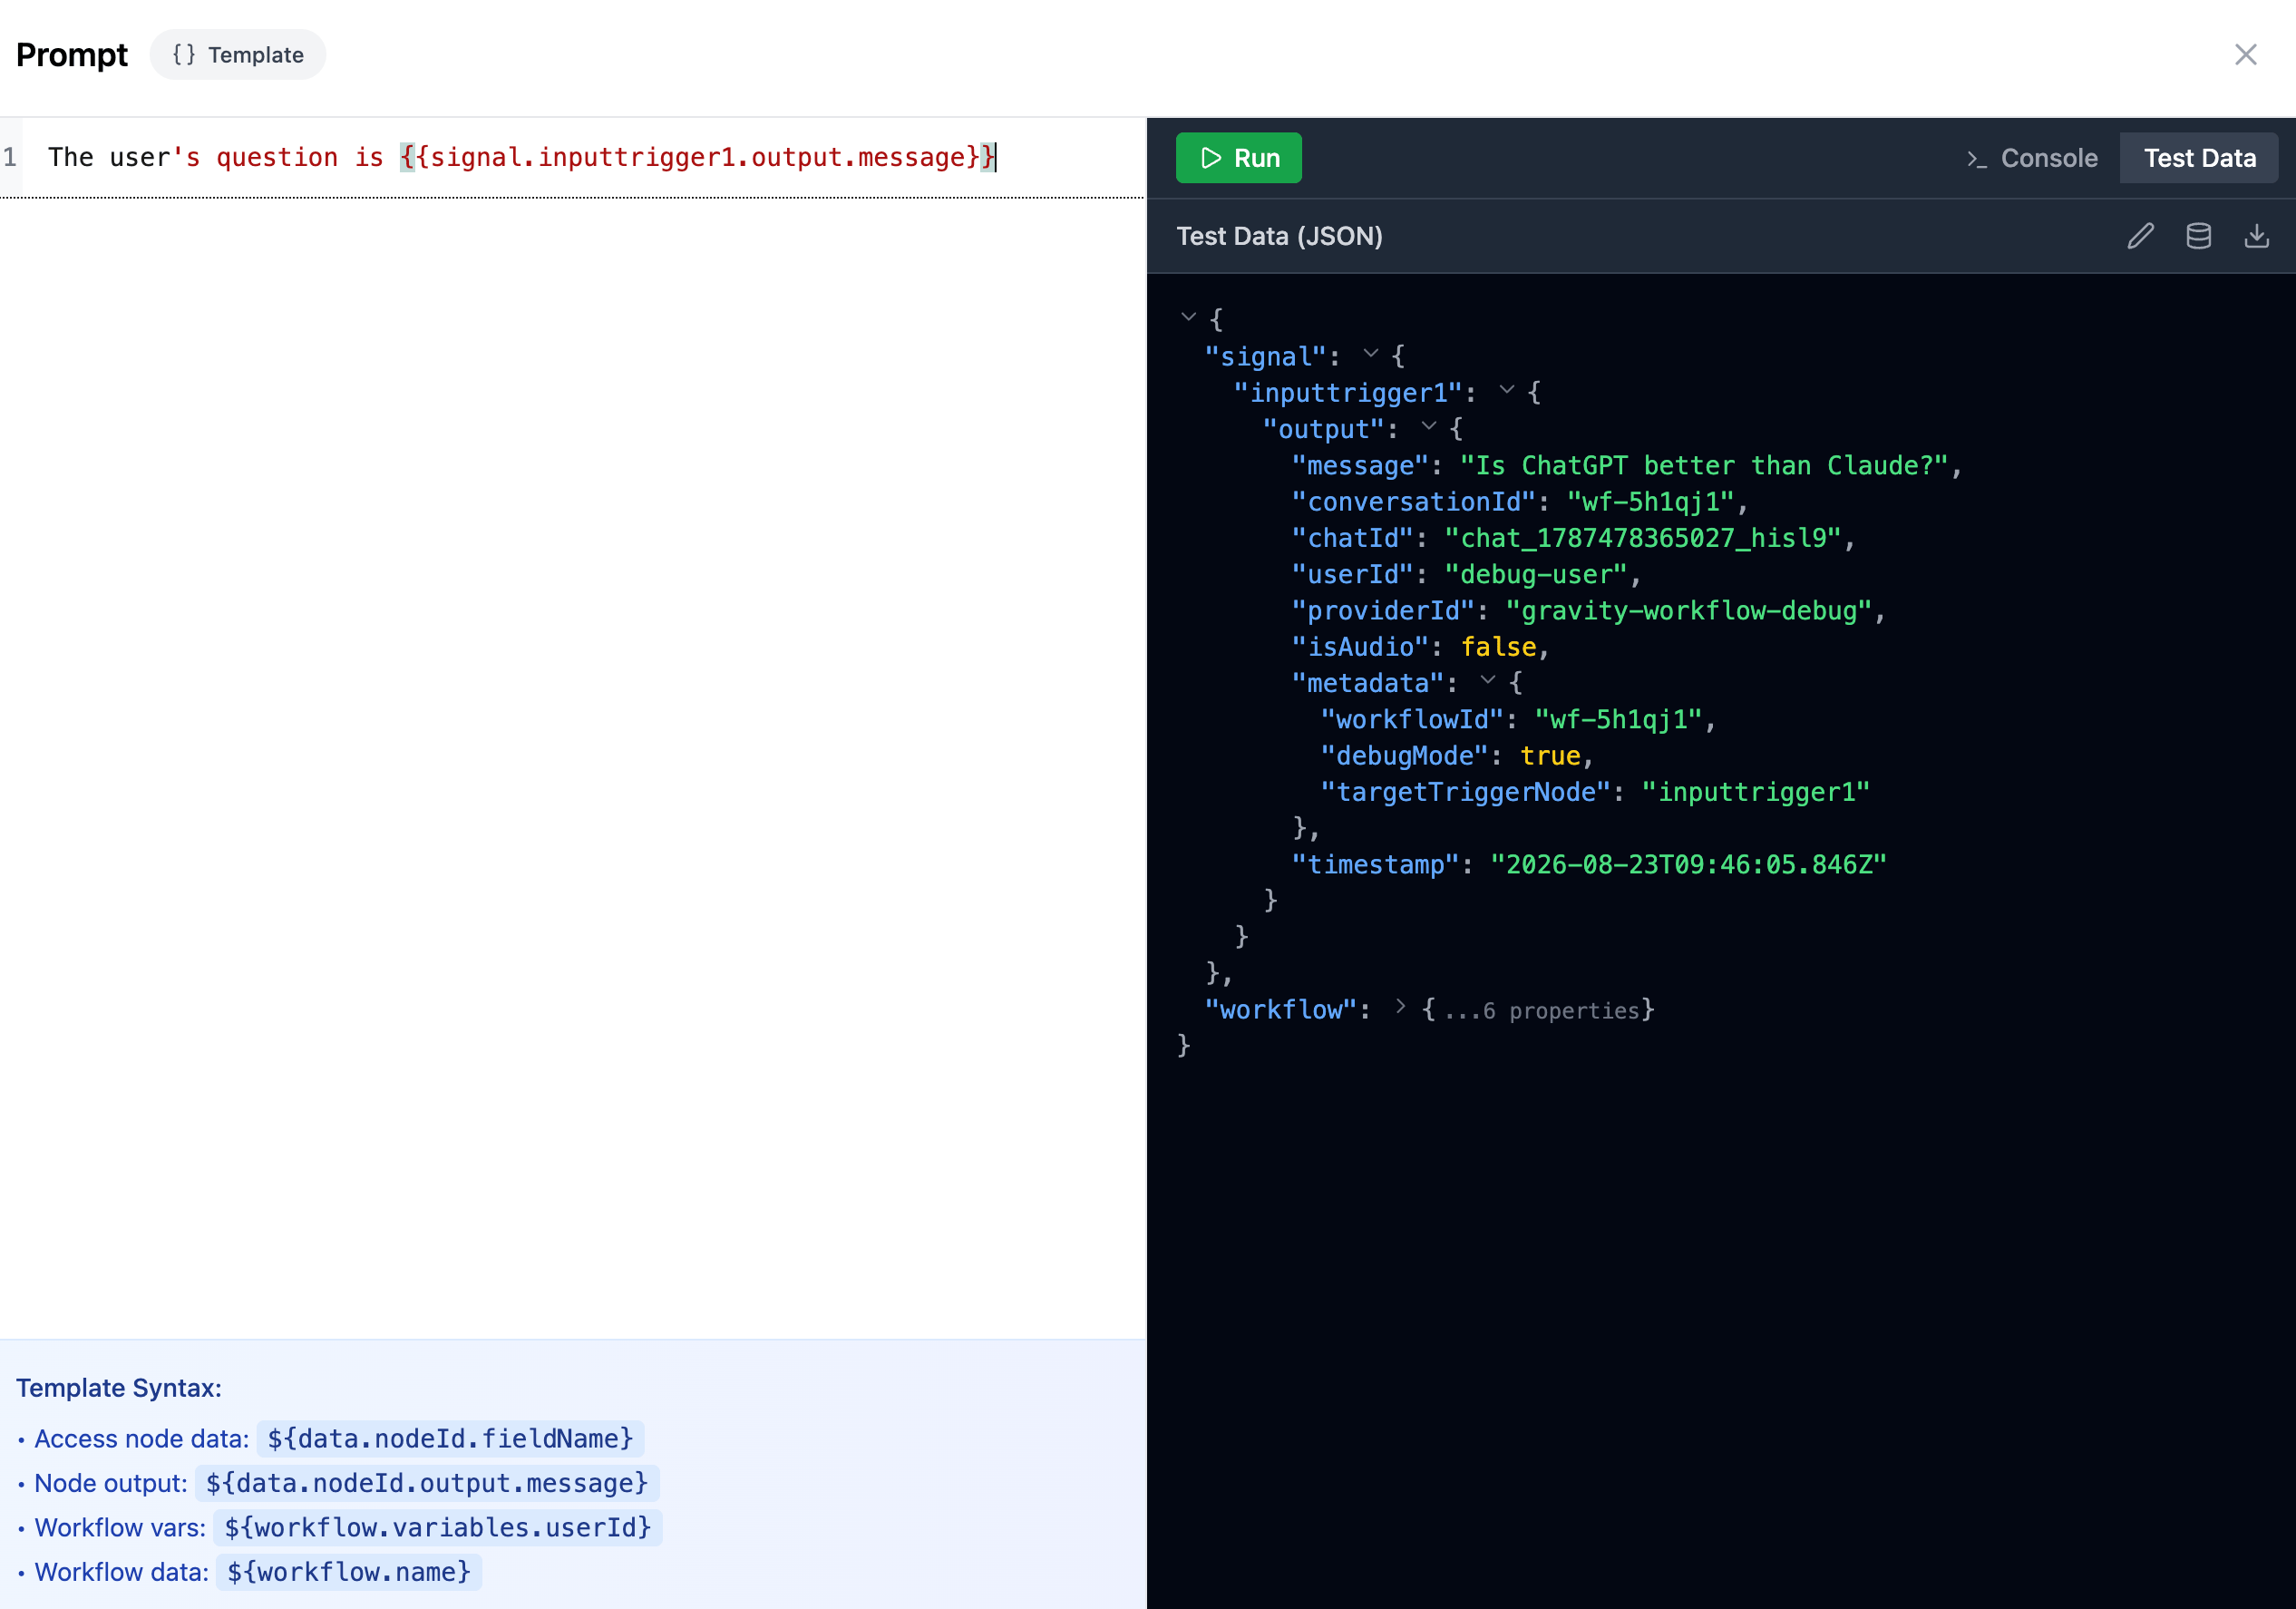The height and width of the screenshot is (1609, 2296).
Task: Click the Test Data (JSON) heading
Action: coord(1279,236)
